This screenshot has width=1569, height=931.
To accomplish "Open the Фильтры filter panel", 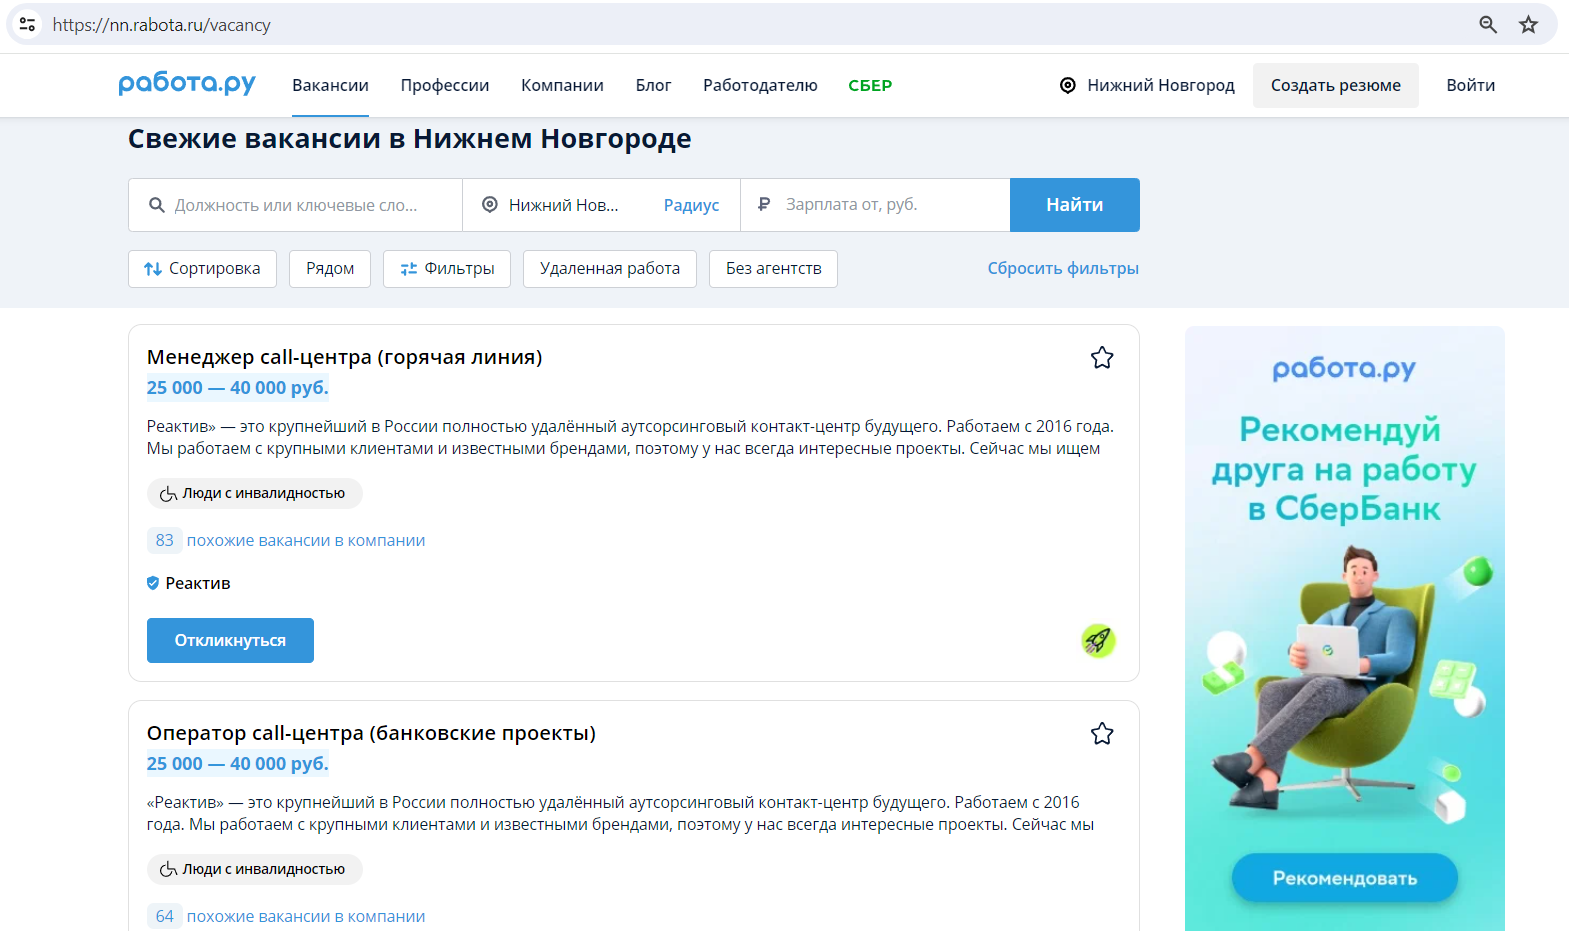I will tap(447, 269).
